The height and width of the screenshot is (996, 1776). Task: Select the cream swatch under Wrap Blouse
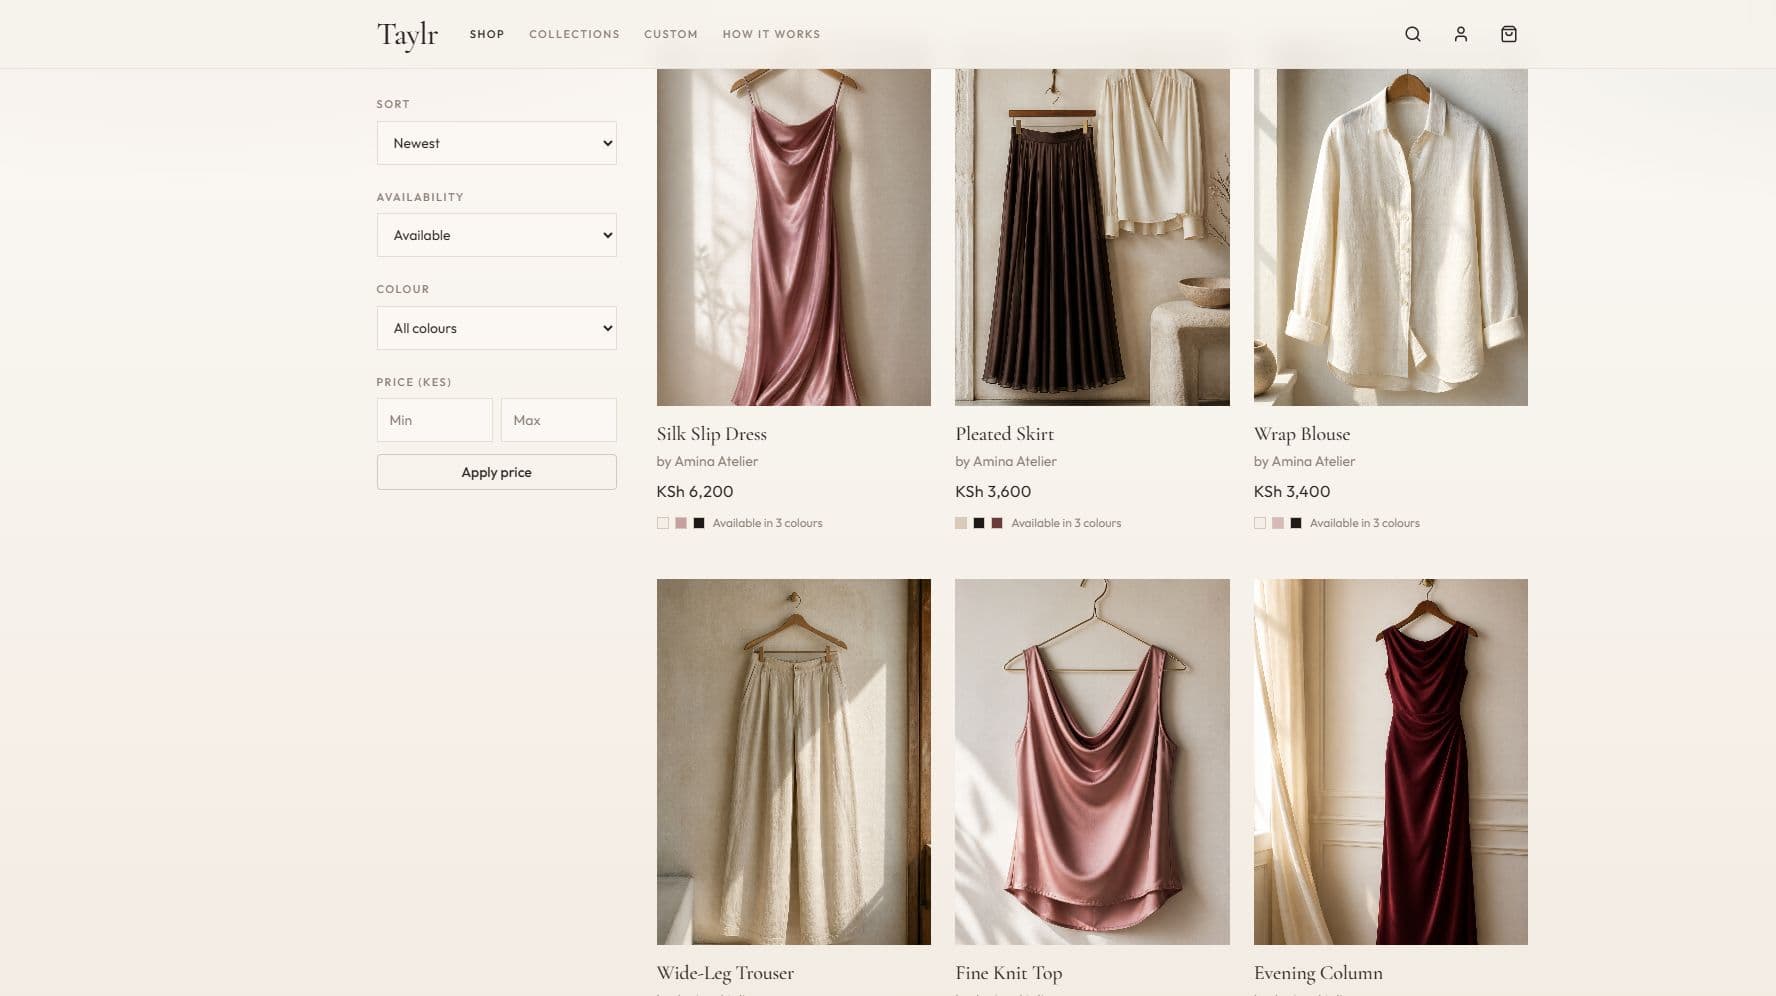[x=1260, y=523]
